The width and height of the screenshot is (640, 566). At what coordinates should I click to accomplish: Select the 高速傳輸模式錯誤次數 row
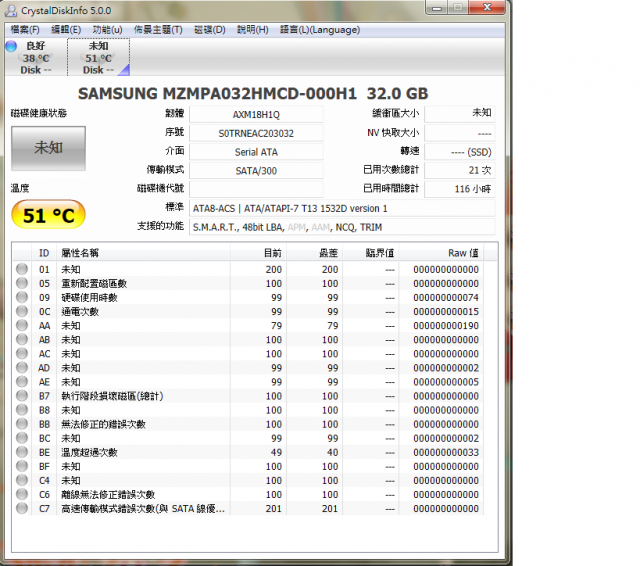coord(248,509)
